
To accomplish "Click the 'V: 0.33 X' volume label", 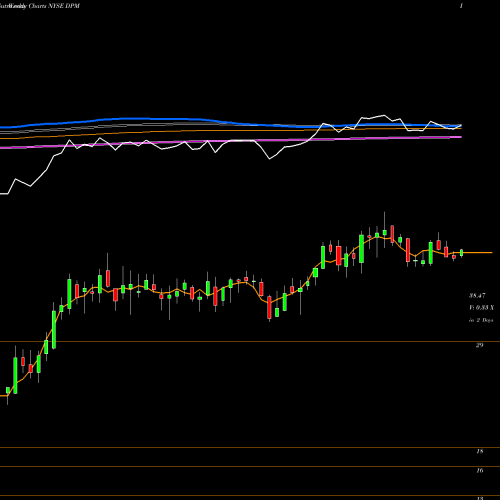I will pos(481,308).
